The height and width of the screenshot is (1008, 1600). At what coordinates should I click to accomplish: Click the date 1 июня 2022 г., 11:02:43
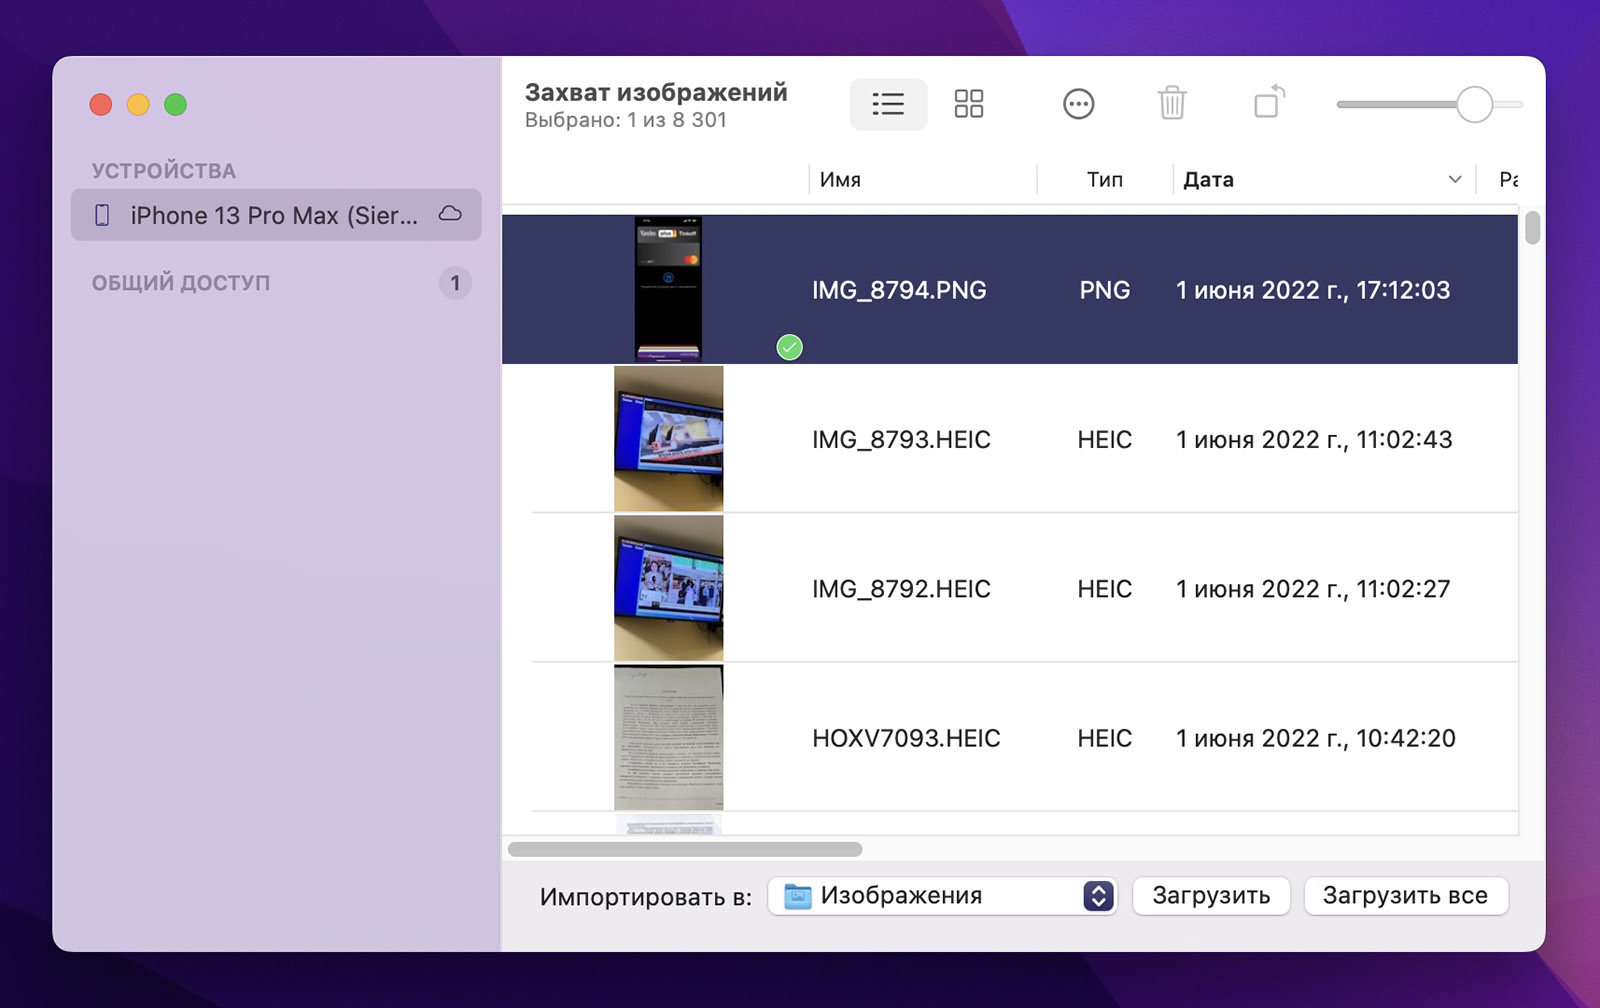pyautogui.click(x=1314, y=440)
